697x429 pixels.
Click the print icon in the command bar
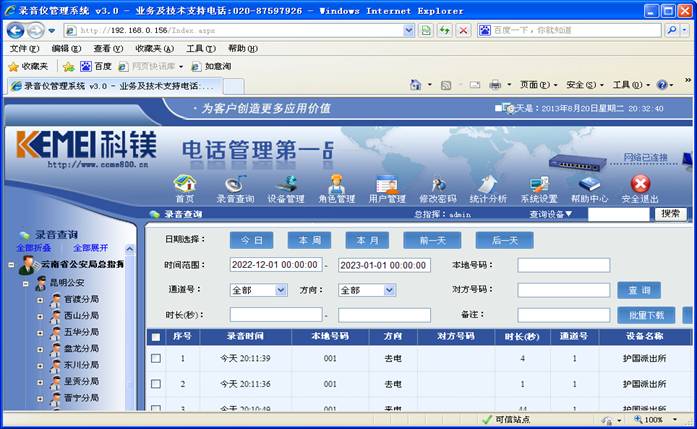(x=495, y=84)
